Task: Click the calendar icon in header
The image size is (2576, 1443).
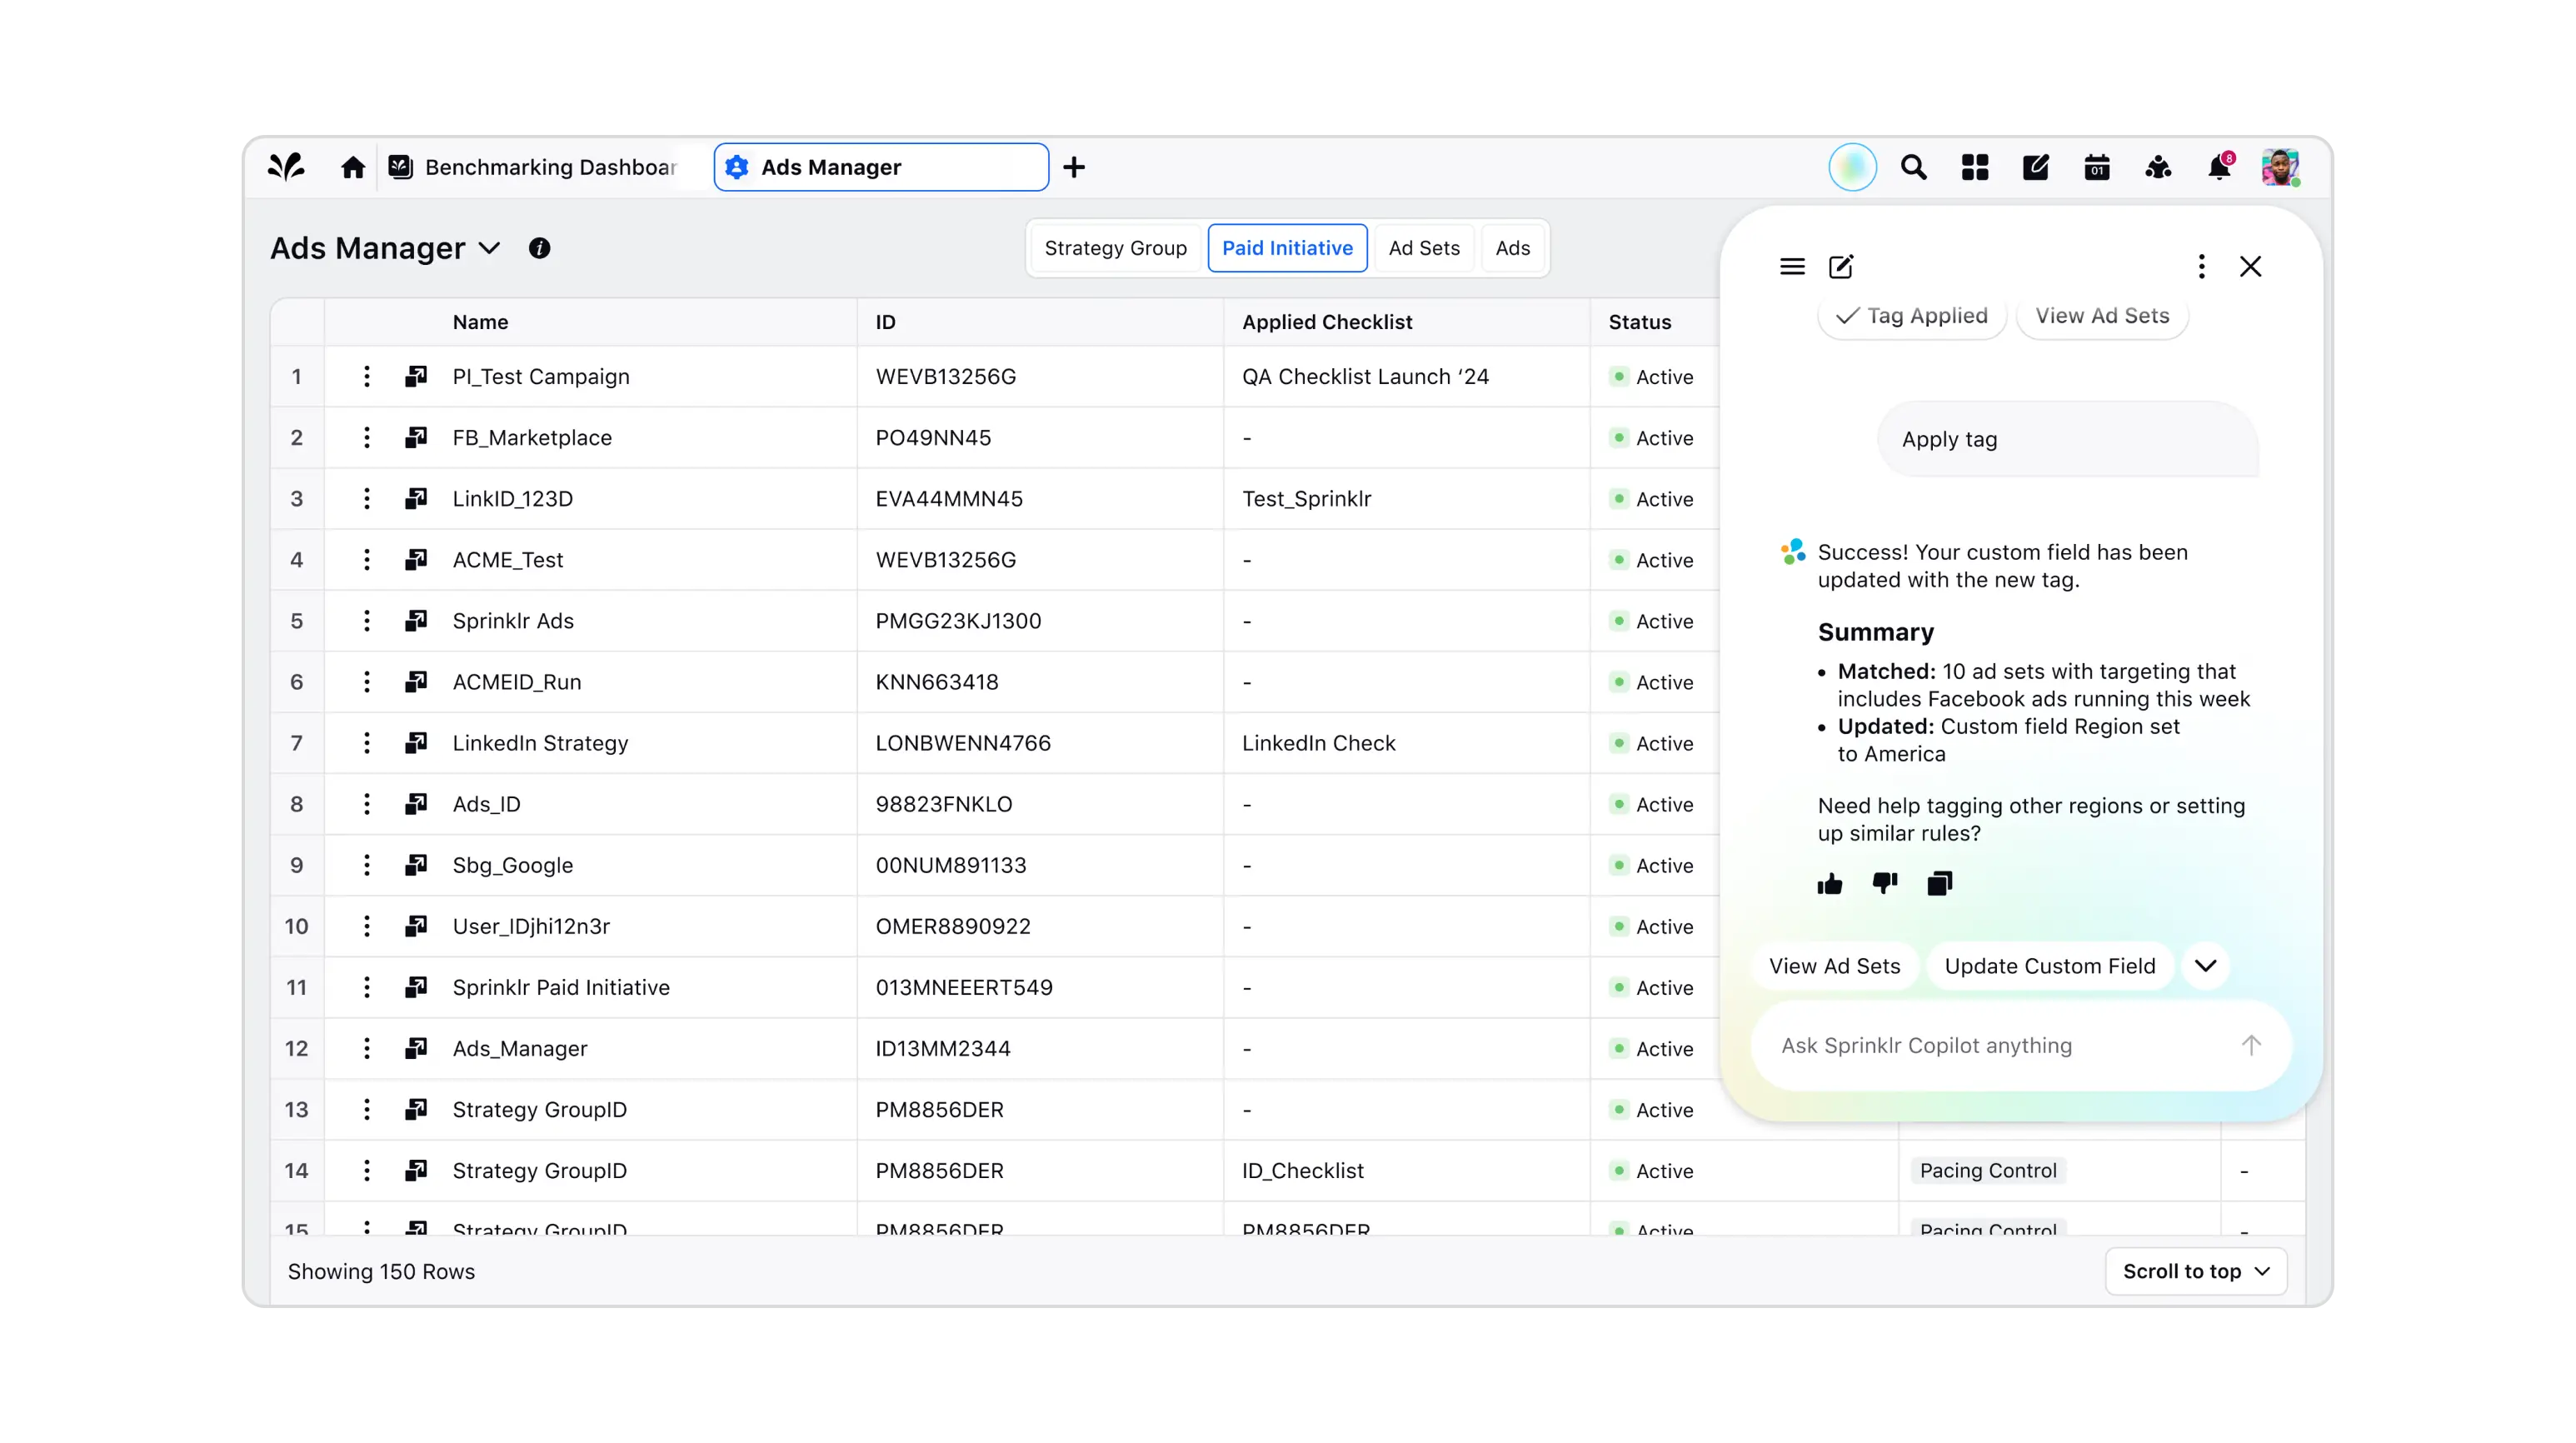Action: click(2097, 167)
